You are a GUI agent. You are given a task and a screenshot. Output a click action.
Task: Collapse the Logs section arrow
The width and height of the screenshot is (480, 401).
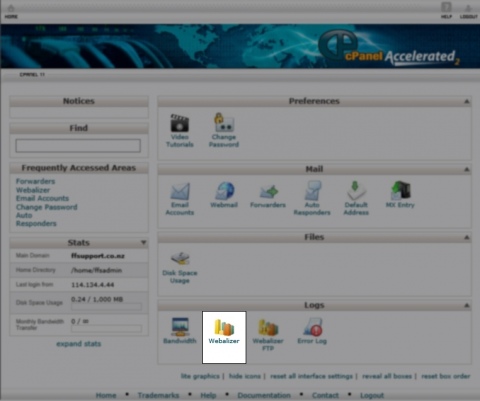(467, 305)
